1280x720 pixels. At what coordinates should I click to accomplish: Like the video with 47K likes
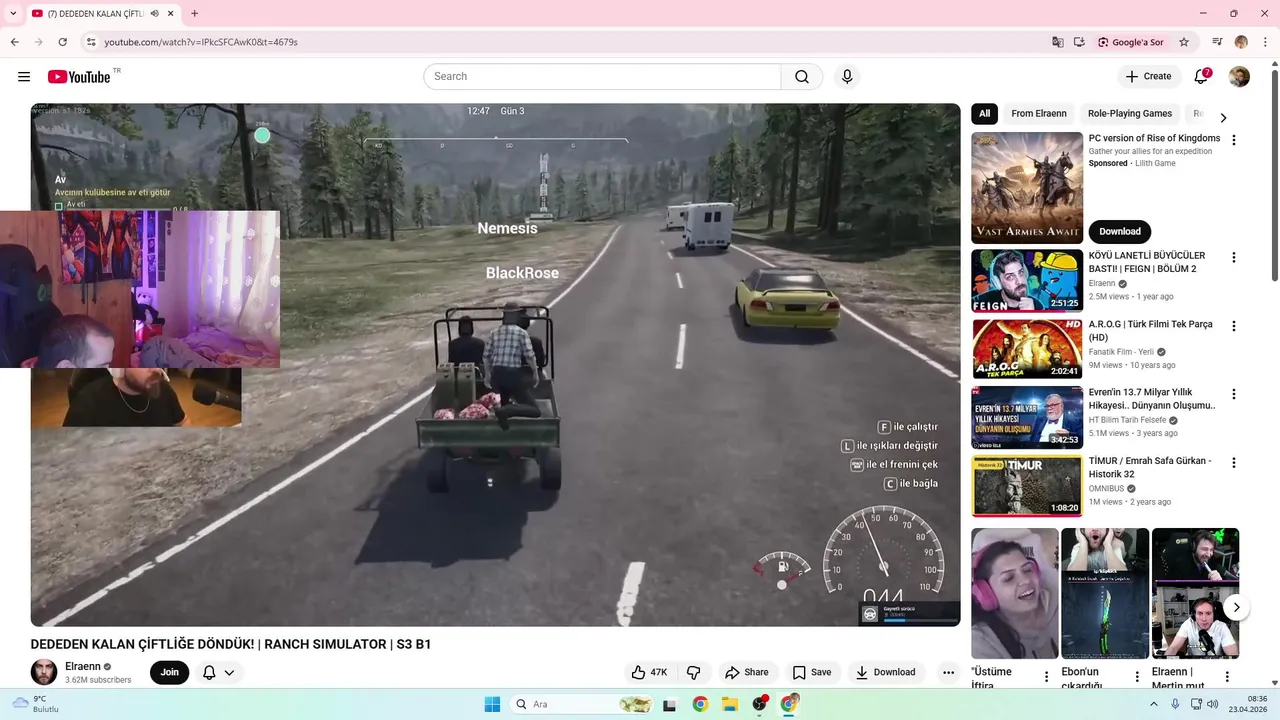point(648,672)
